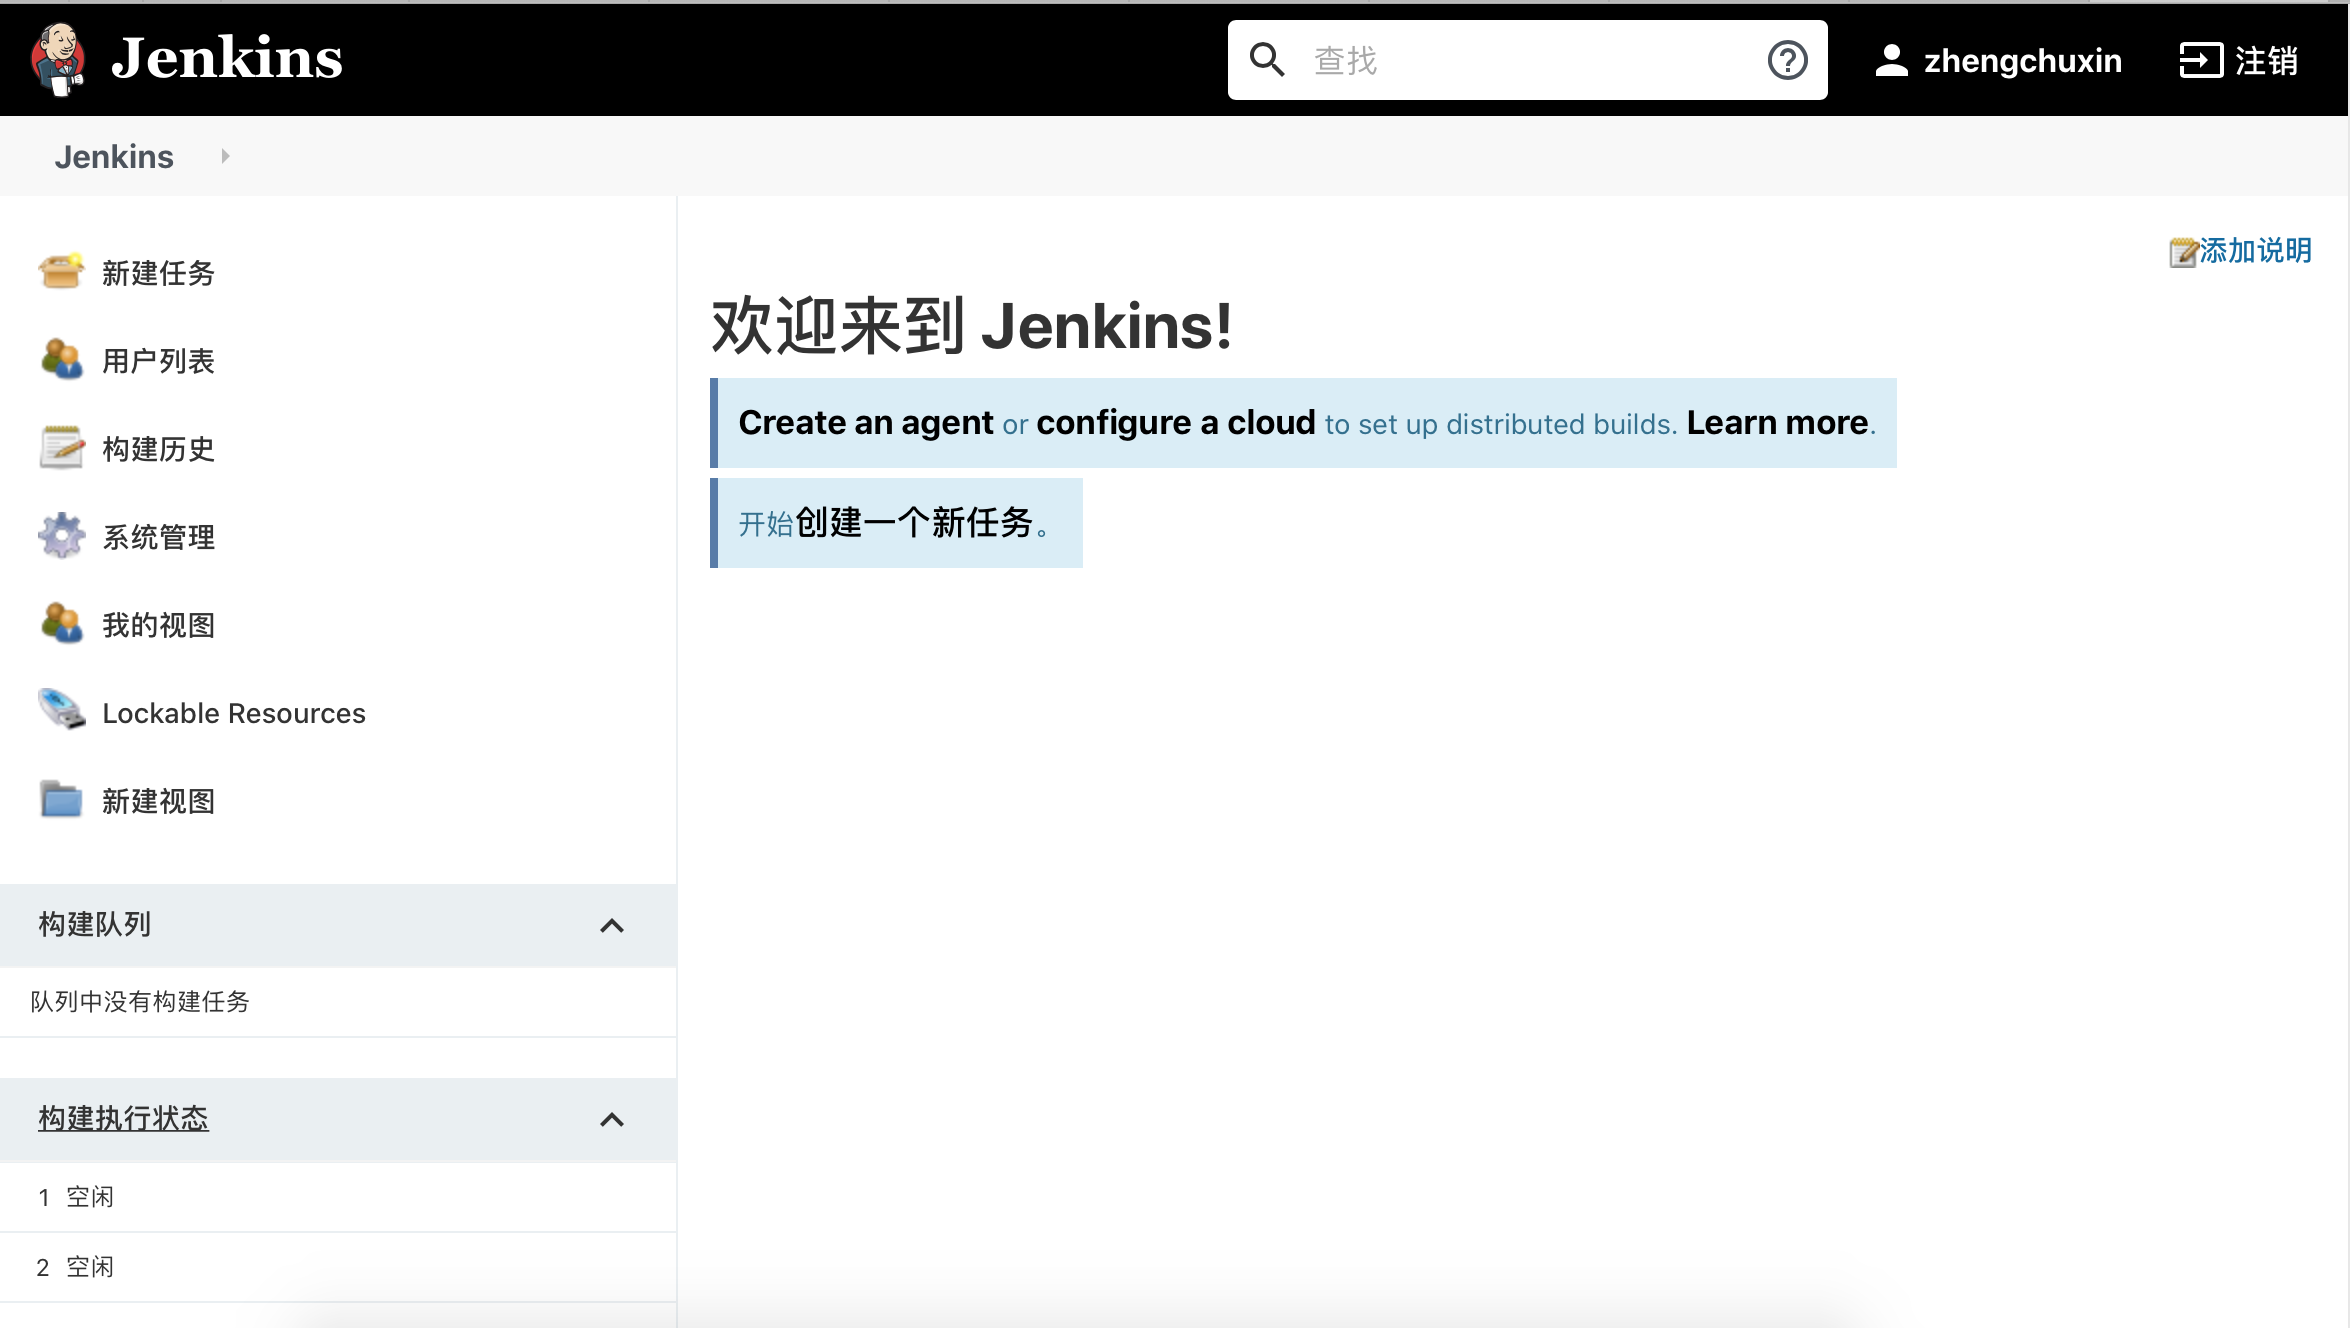This screenshot has width=2350, height=1328.
Task: Click the Jenkins butler logo icon
Action: [x=58, y=58]
